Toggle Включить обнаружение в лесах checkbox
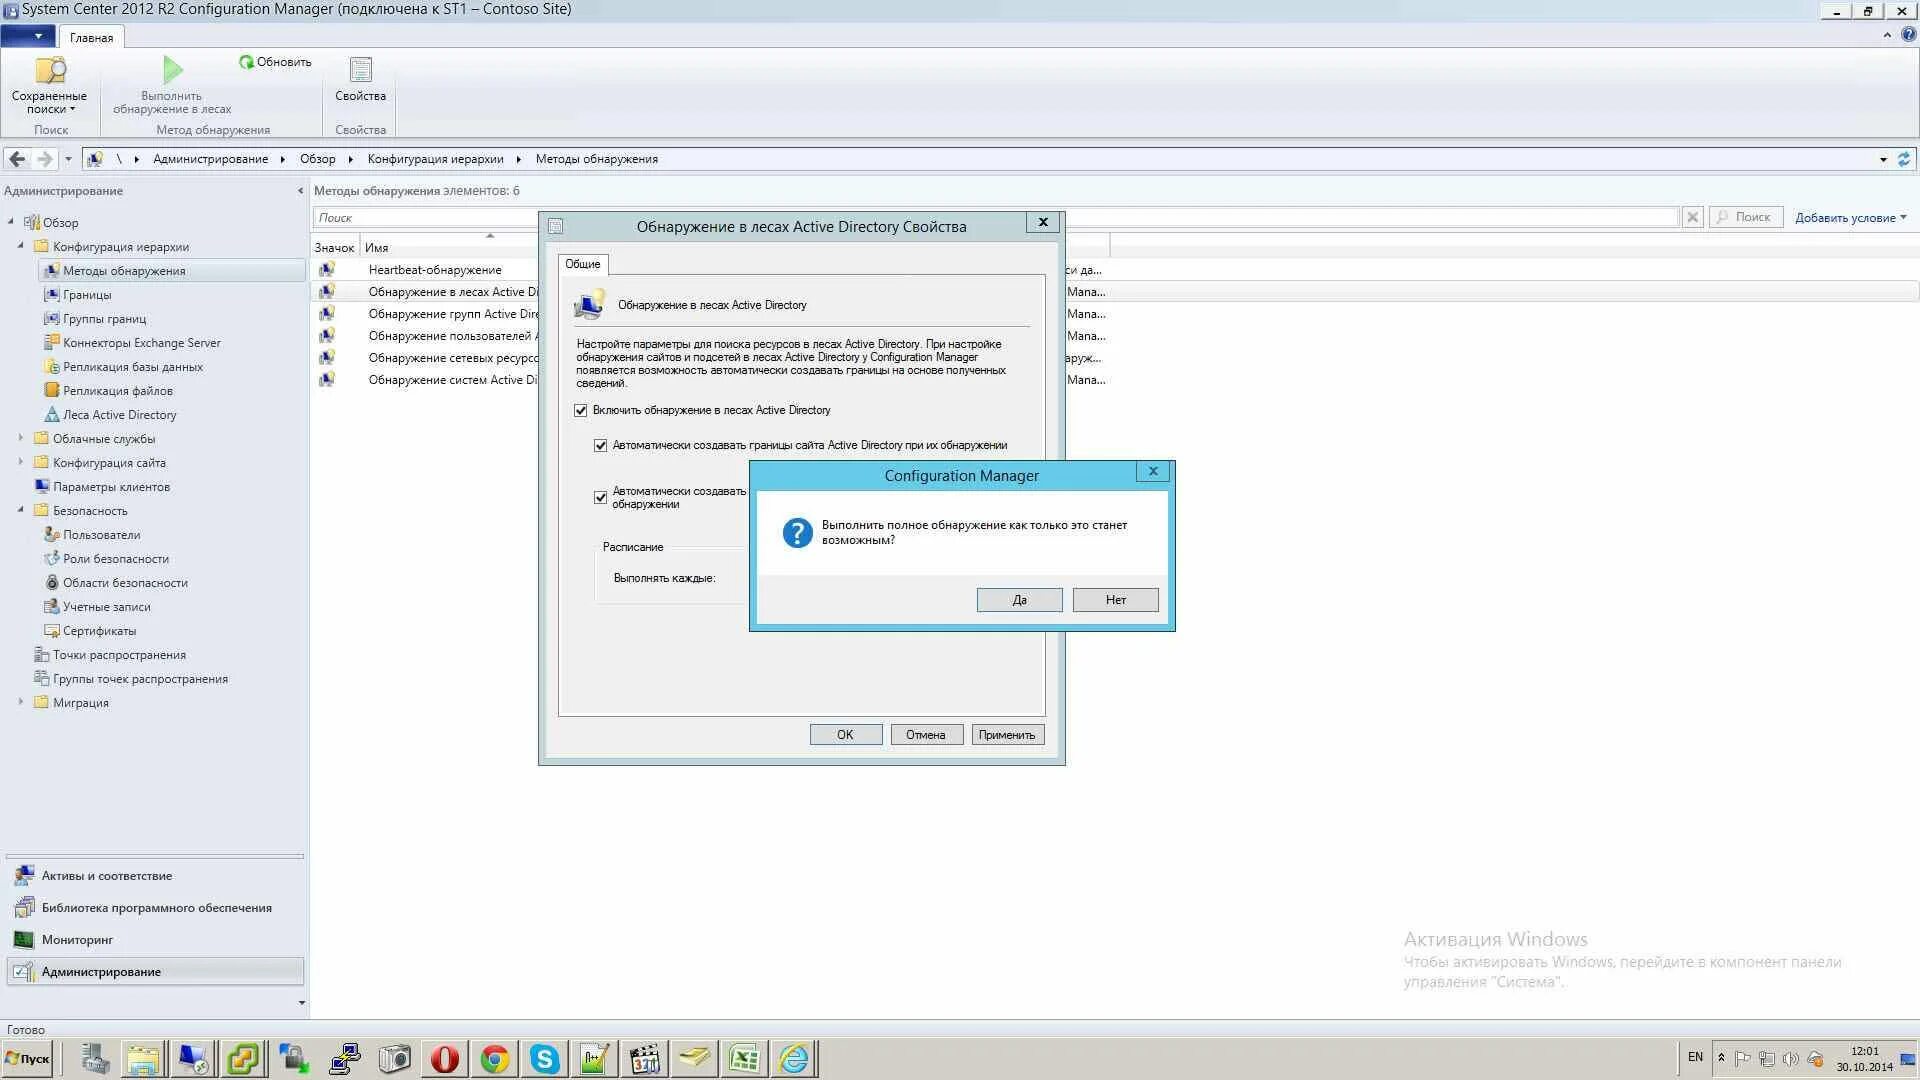The height and width of the screenshot is (1080, 1920). [x=581, y=411]
